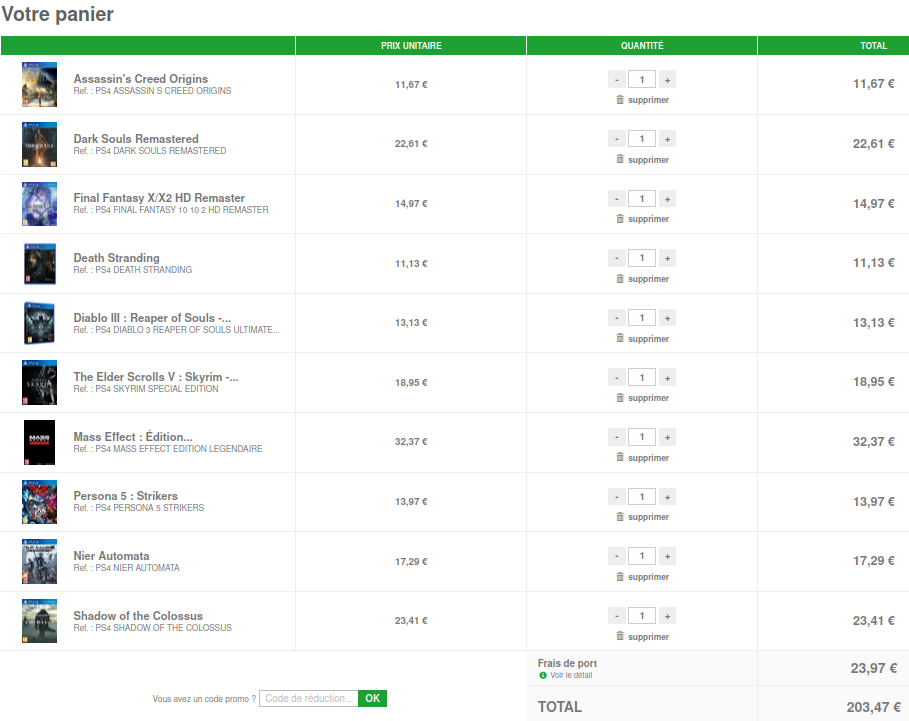The height and width of the screenshot is (721, 909).
Task: Decrease quantity of Death Stranding
Action: pyautogui.click(x=617, y=258)
